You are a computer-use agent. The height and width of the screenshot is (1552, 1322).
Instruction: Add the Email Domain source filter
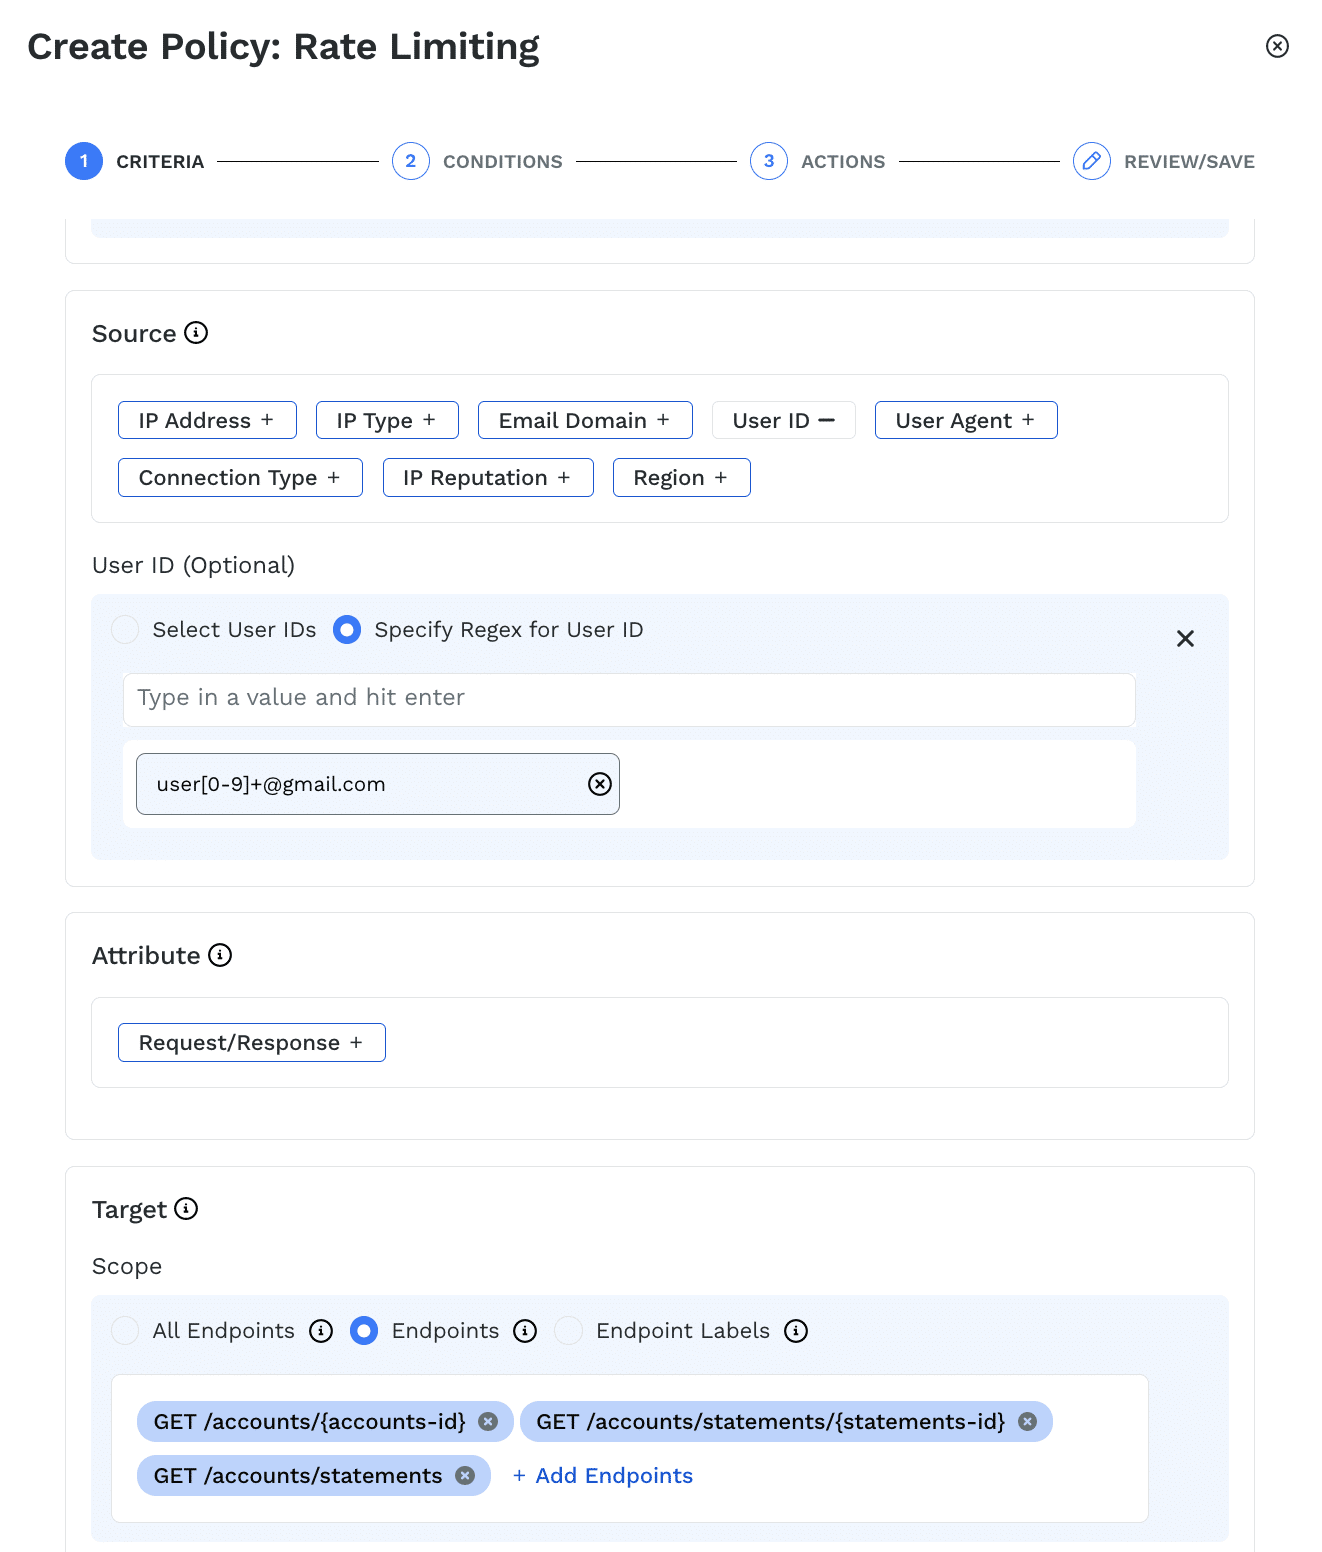[584, 421]
